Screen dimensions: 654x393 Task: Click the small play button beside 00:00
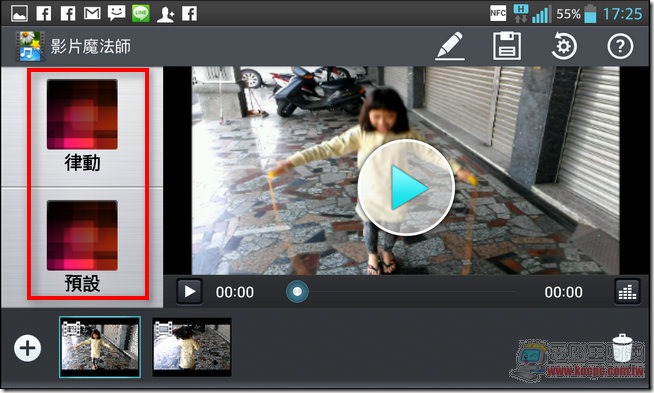click(x=189, y=292)
